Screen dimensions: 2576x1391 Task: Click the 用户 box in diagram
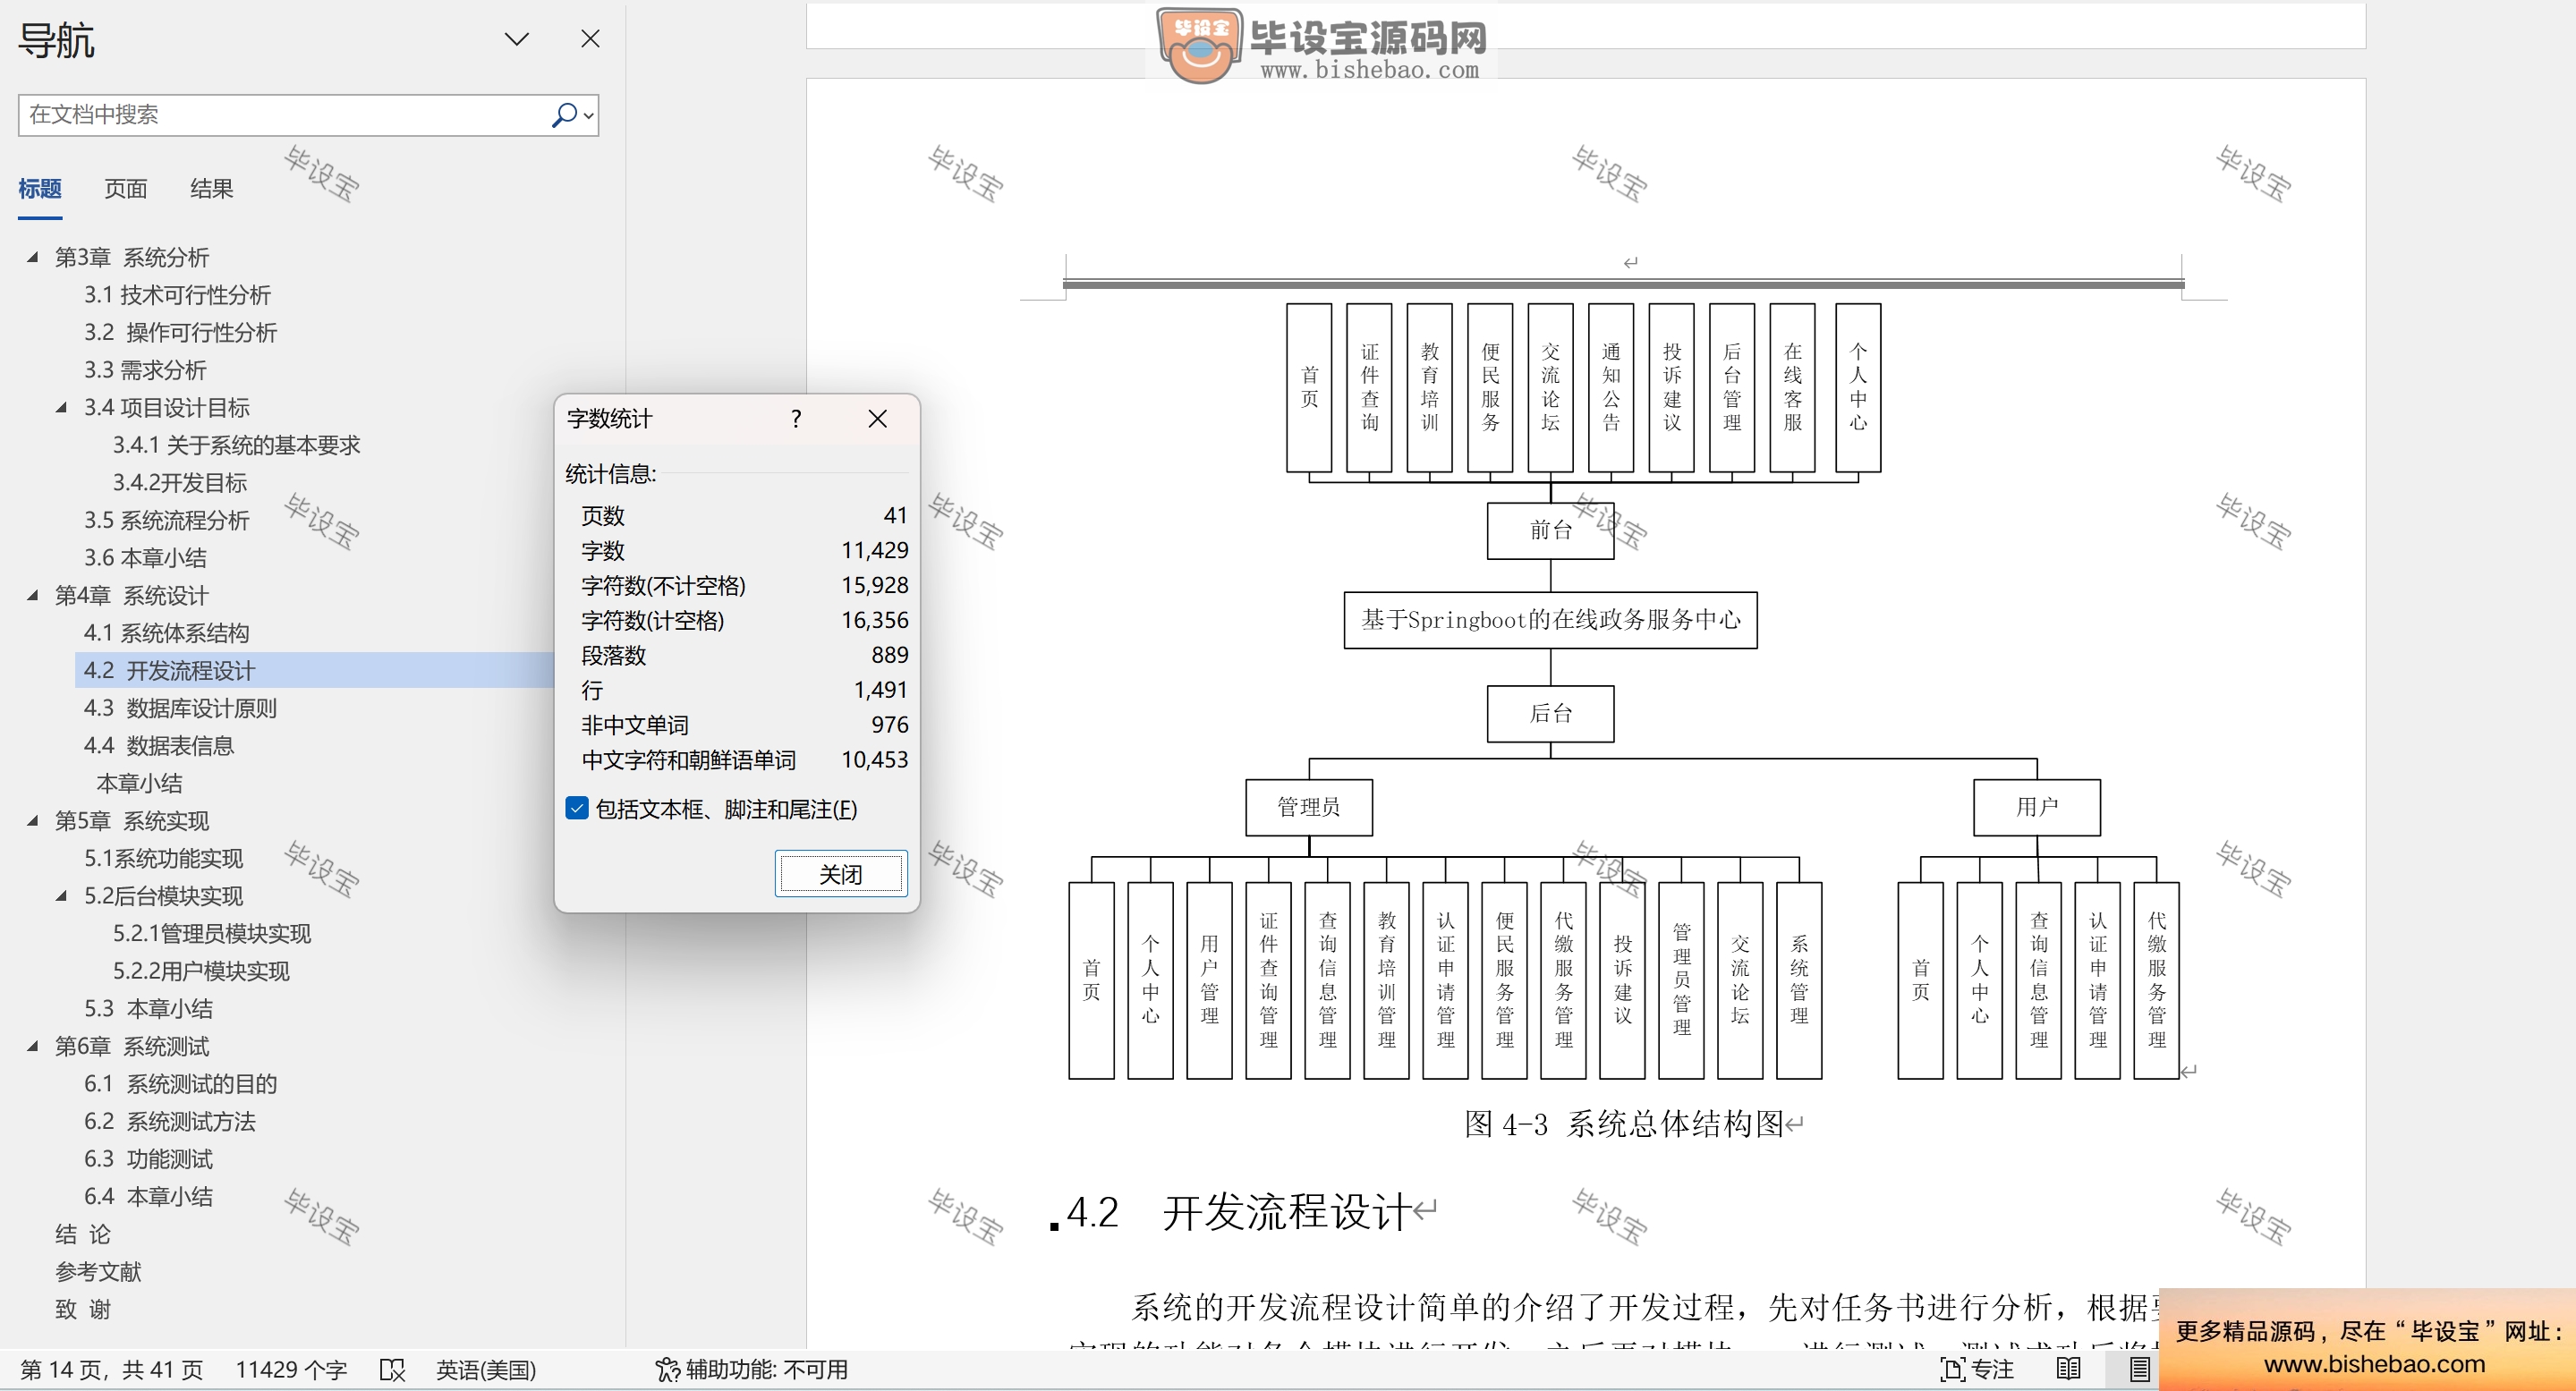tap(2036, 807)
